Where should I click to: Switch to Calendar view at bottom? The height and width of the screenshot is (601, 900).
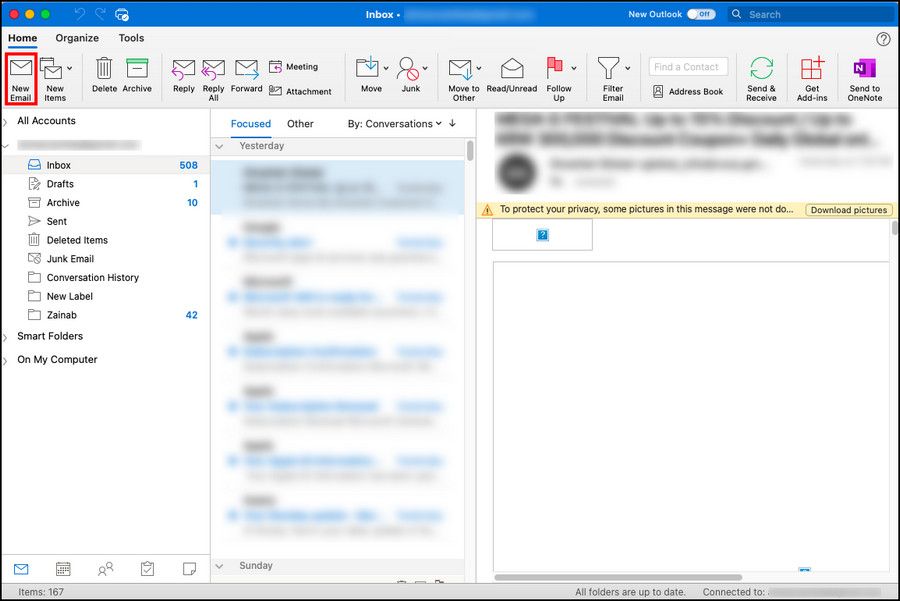coord(63,569)
